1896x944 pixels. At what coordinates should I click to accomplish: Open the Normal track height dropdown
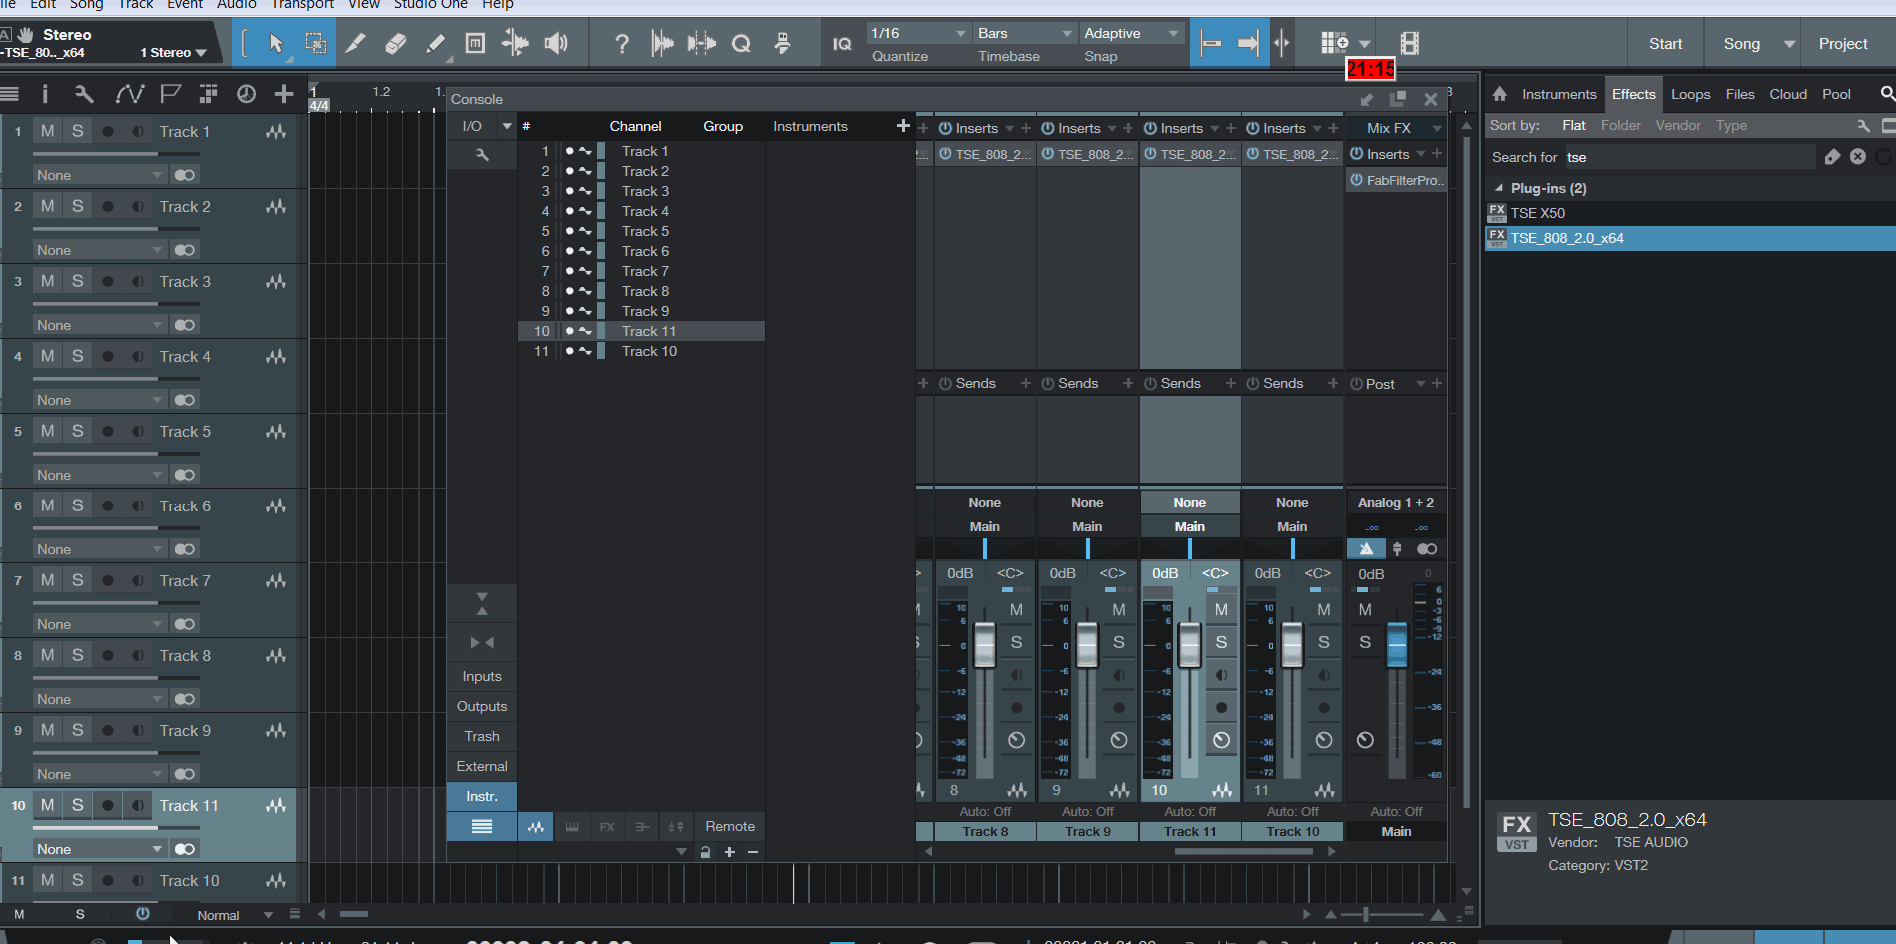(234, 915)
